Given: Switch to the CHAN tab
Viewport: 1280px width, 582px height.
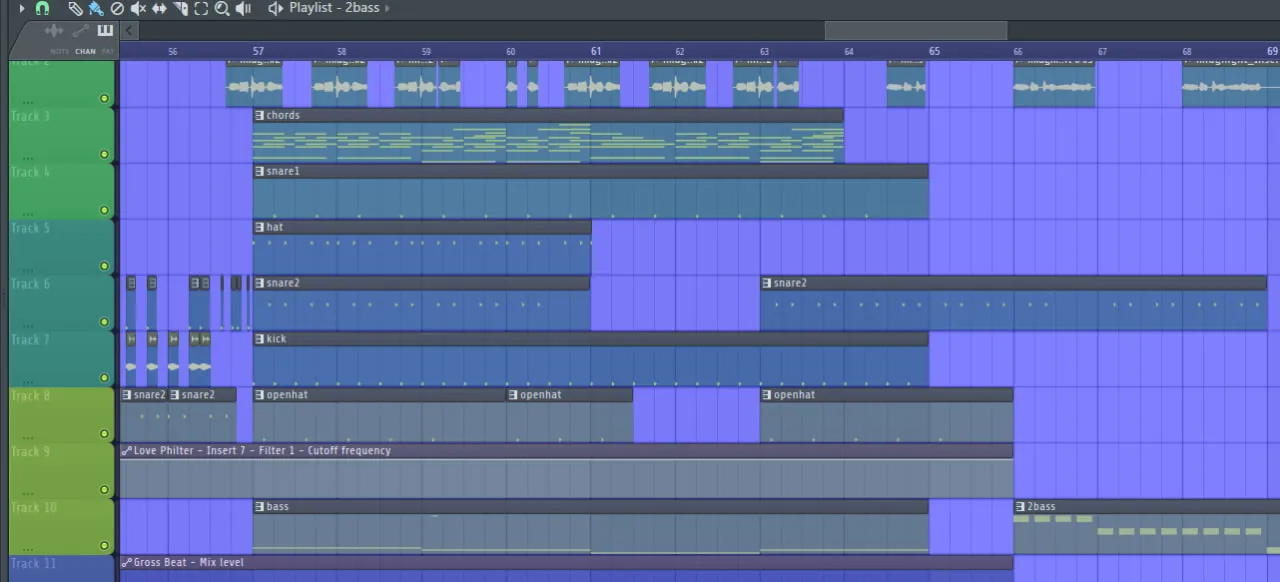Looking at the screenshot, I should tap(86, 51).
